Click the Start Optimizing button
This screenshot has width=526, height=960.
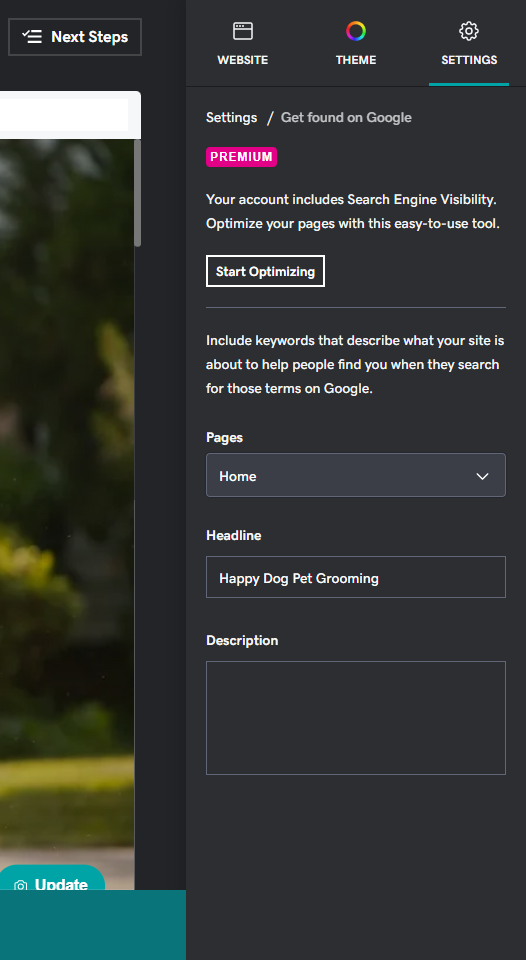pos(265,271)
